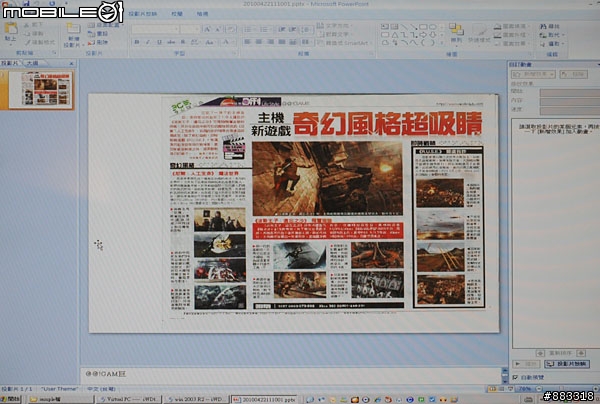Click into the notes area below the slide
The height and width of the screenshot is (404, 600).
tap(290, 375)
